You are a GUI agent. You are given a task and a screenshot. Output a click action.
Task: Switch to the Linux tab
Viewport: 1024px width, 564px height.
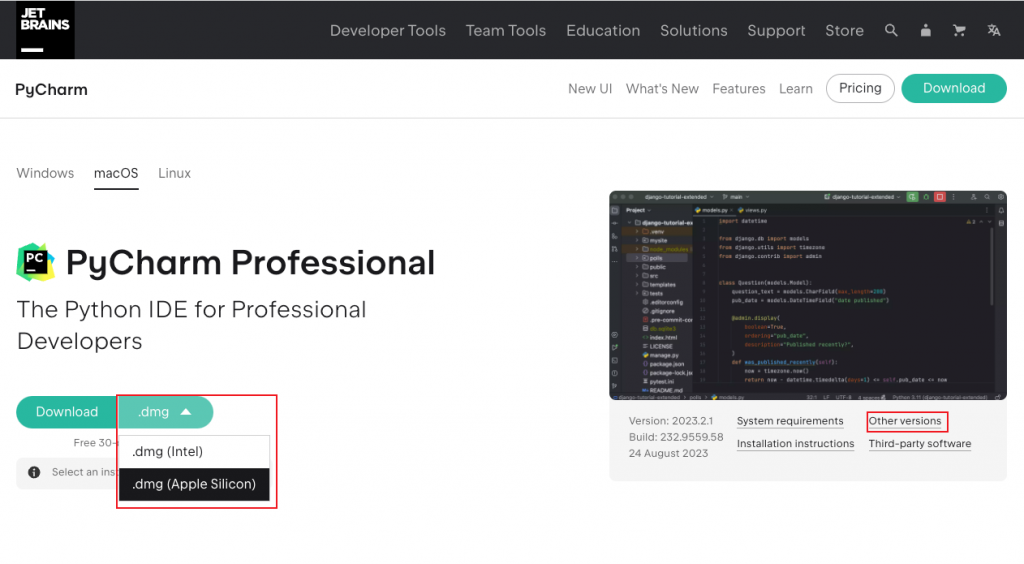coord(174,173)
